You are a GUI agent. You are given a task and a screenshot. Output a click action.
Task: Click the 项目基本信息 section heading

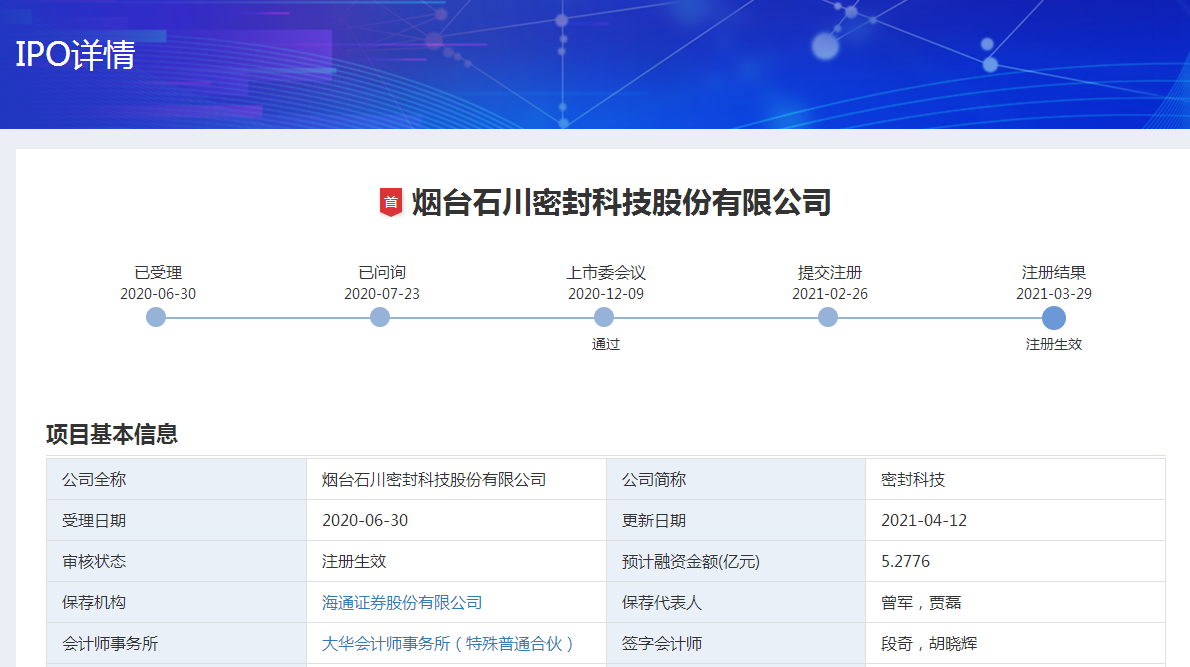pyautogui.click(x=112, y=434)
